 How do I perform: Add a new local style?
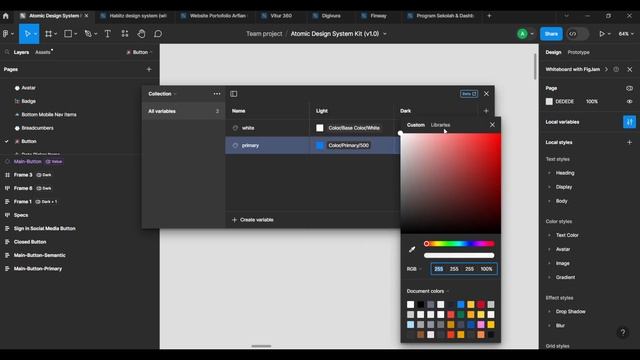pos(629,142)
